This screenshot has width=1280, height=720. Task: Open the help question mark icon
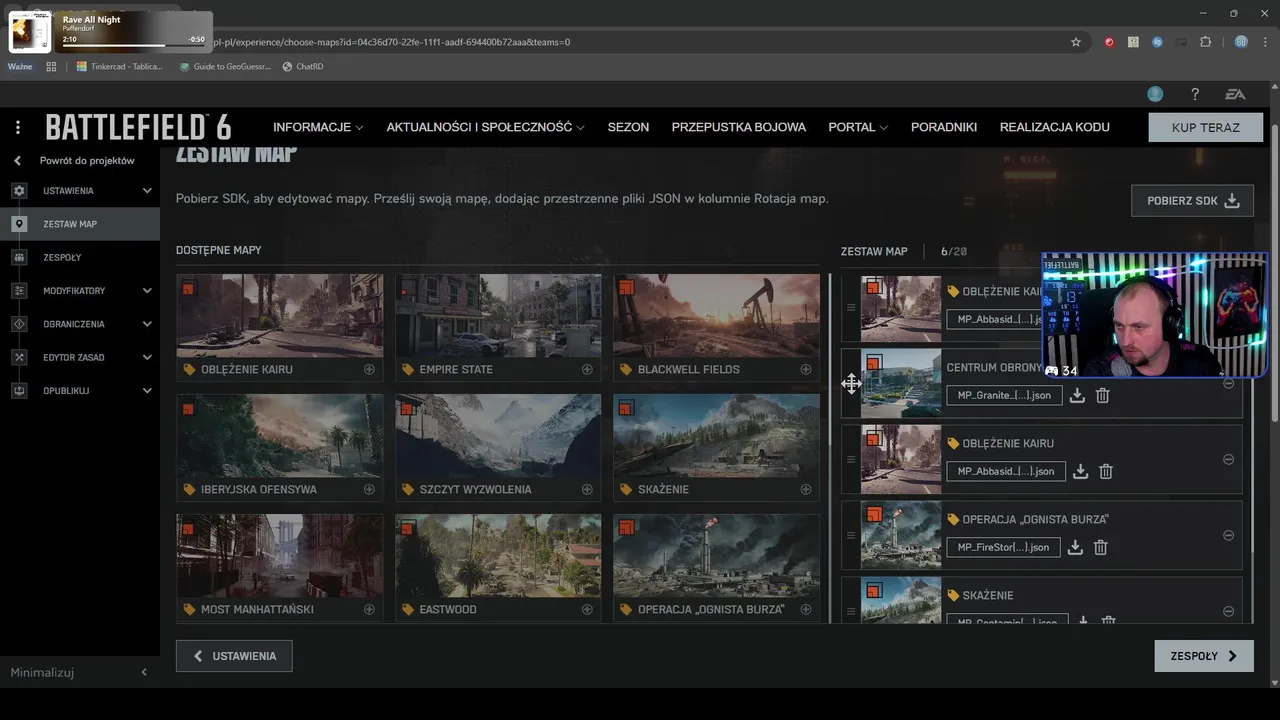(1194, 94)
